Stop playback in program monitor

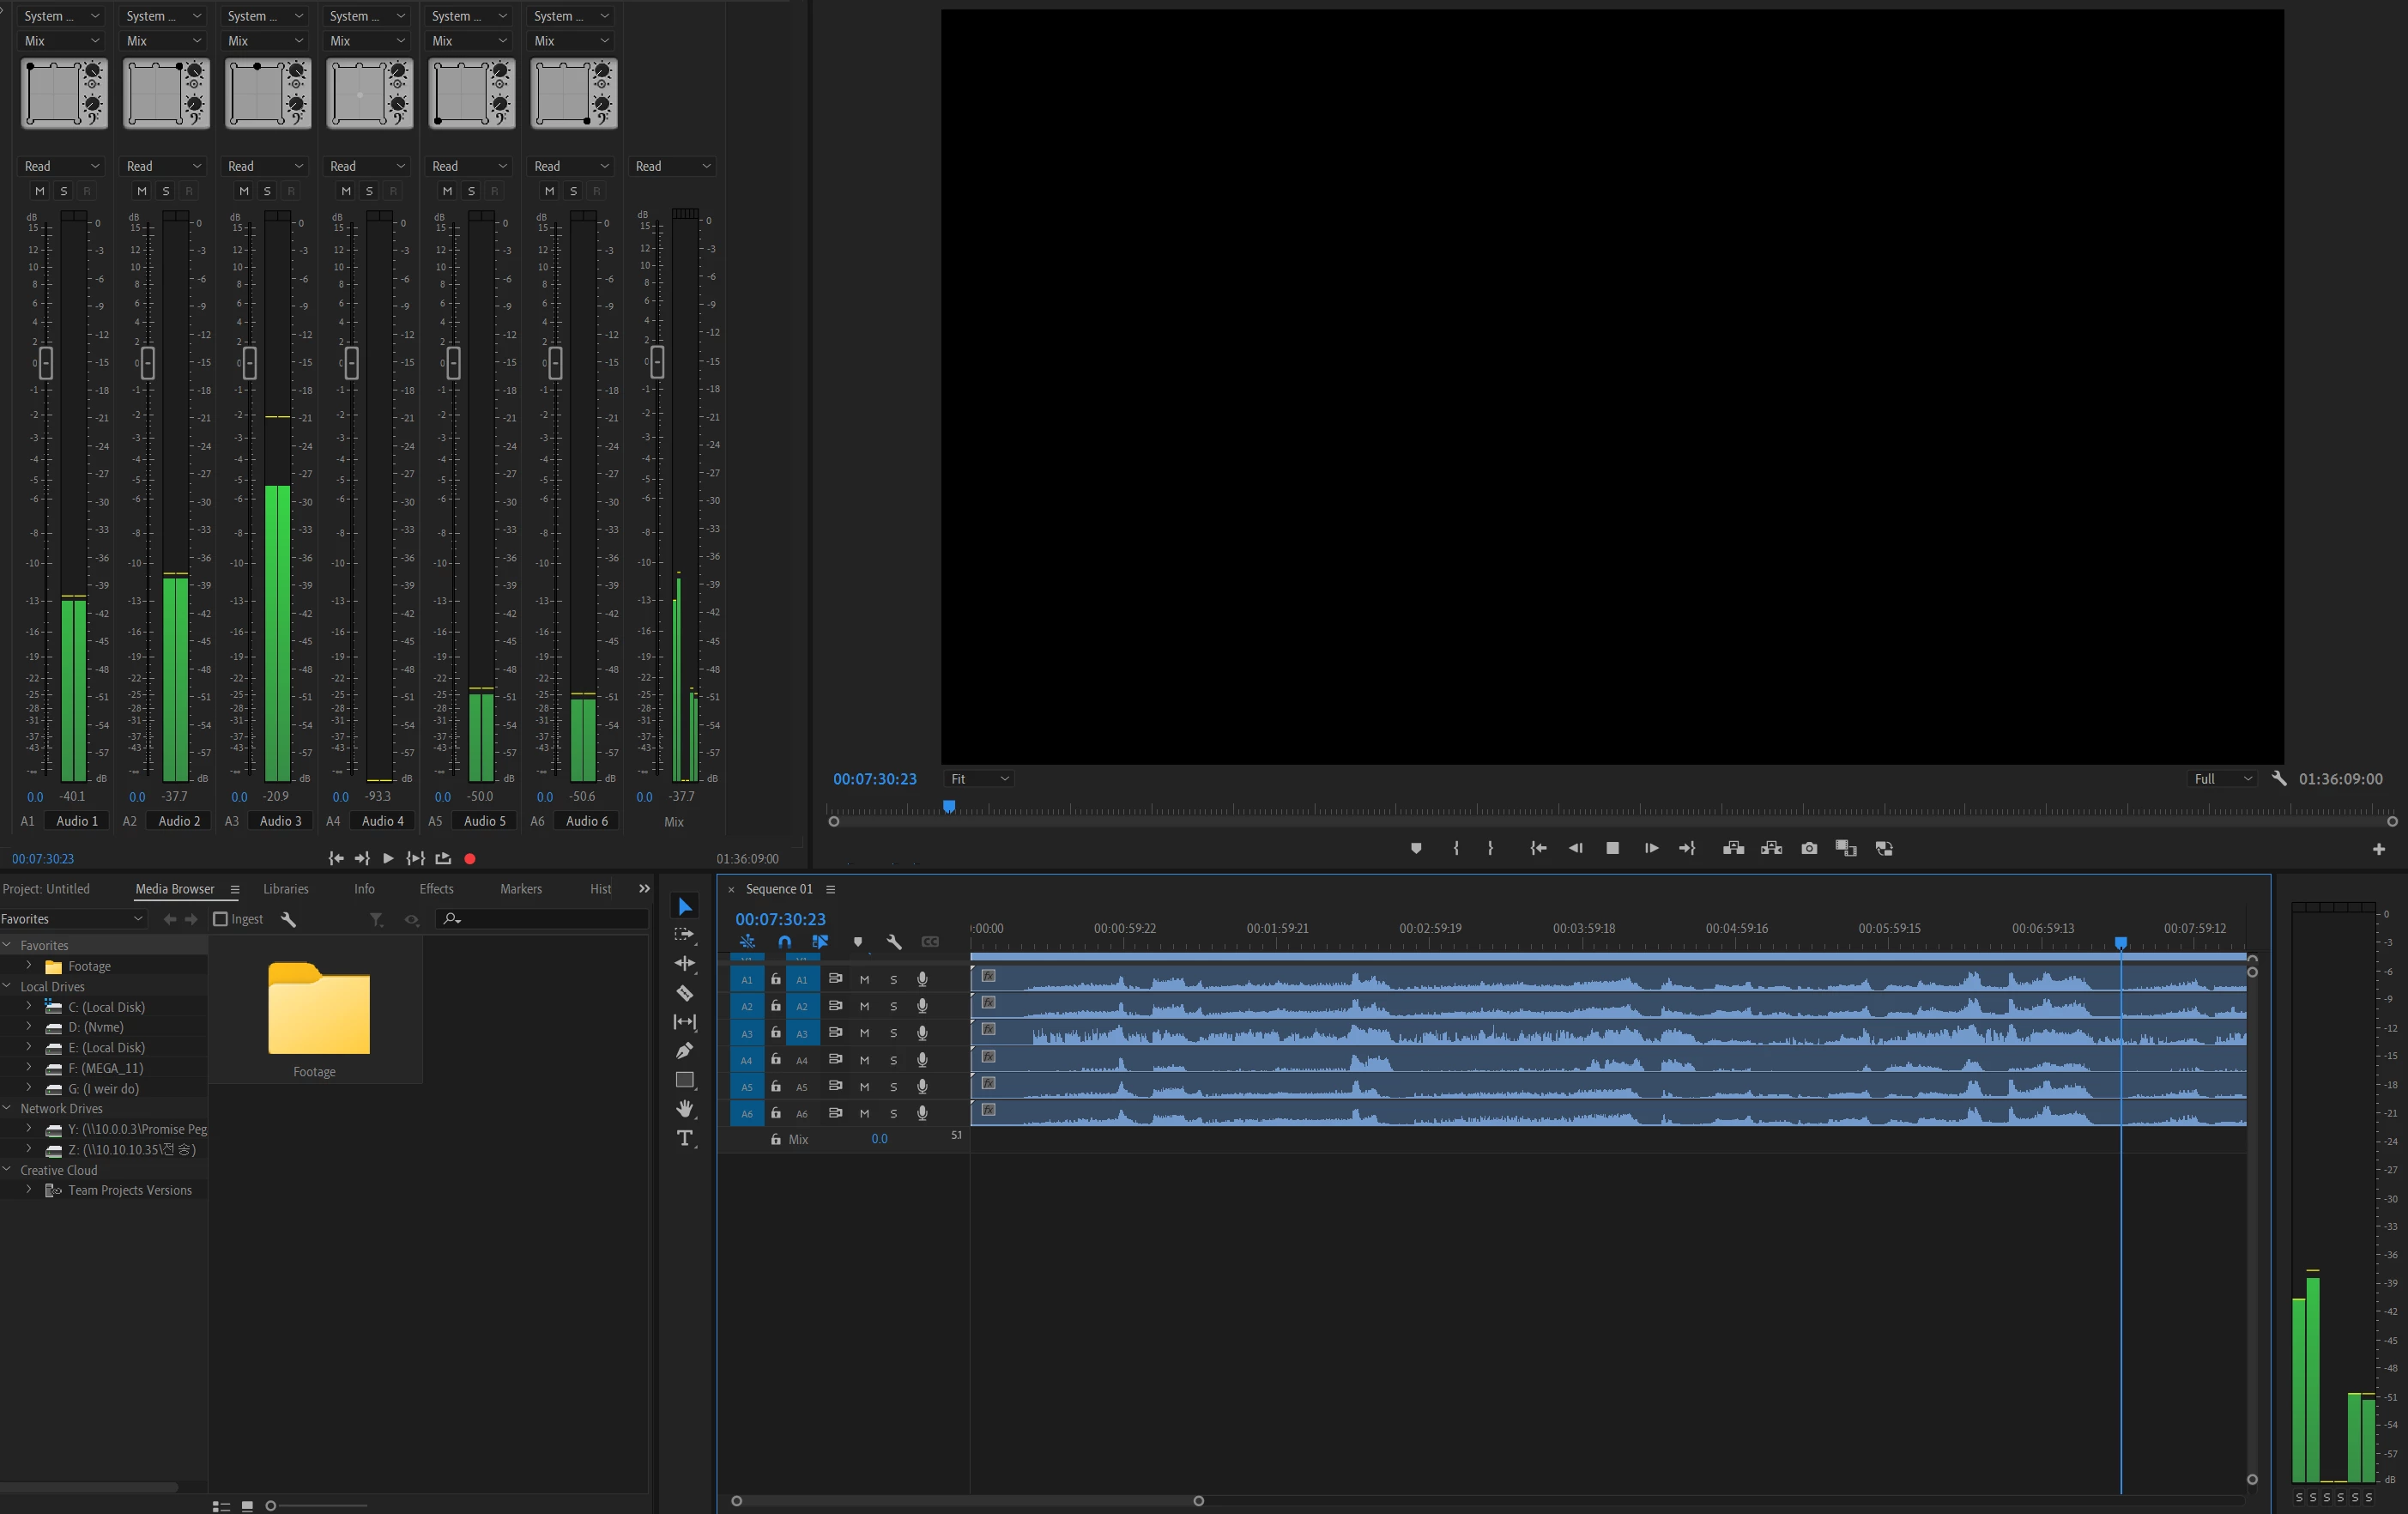tap(1612, 848)
